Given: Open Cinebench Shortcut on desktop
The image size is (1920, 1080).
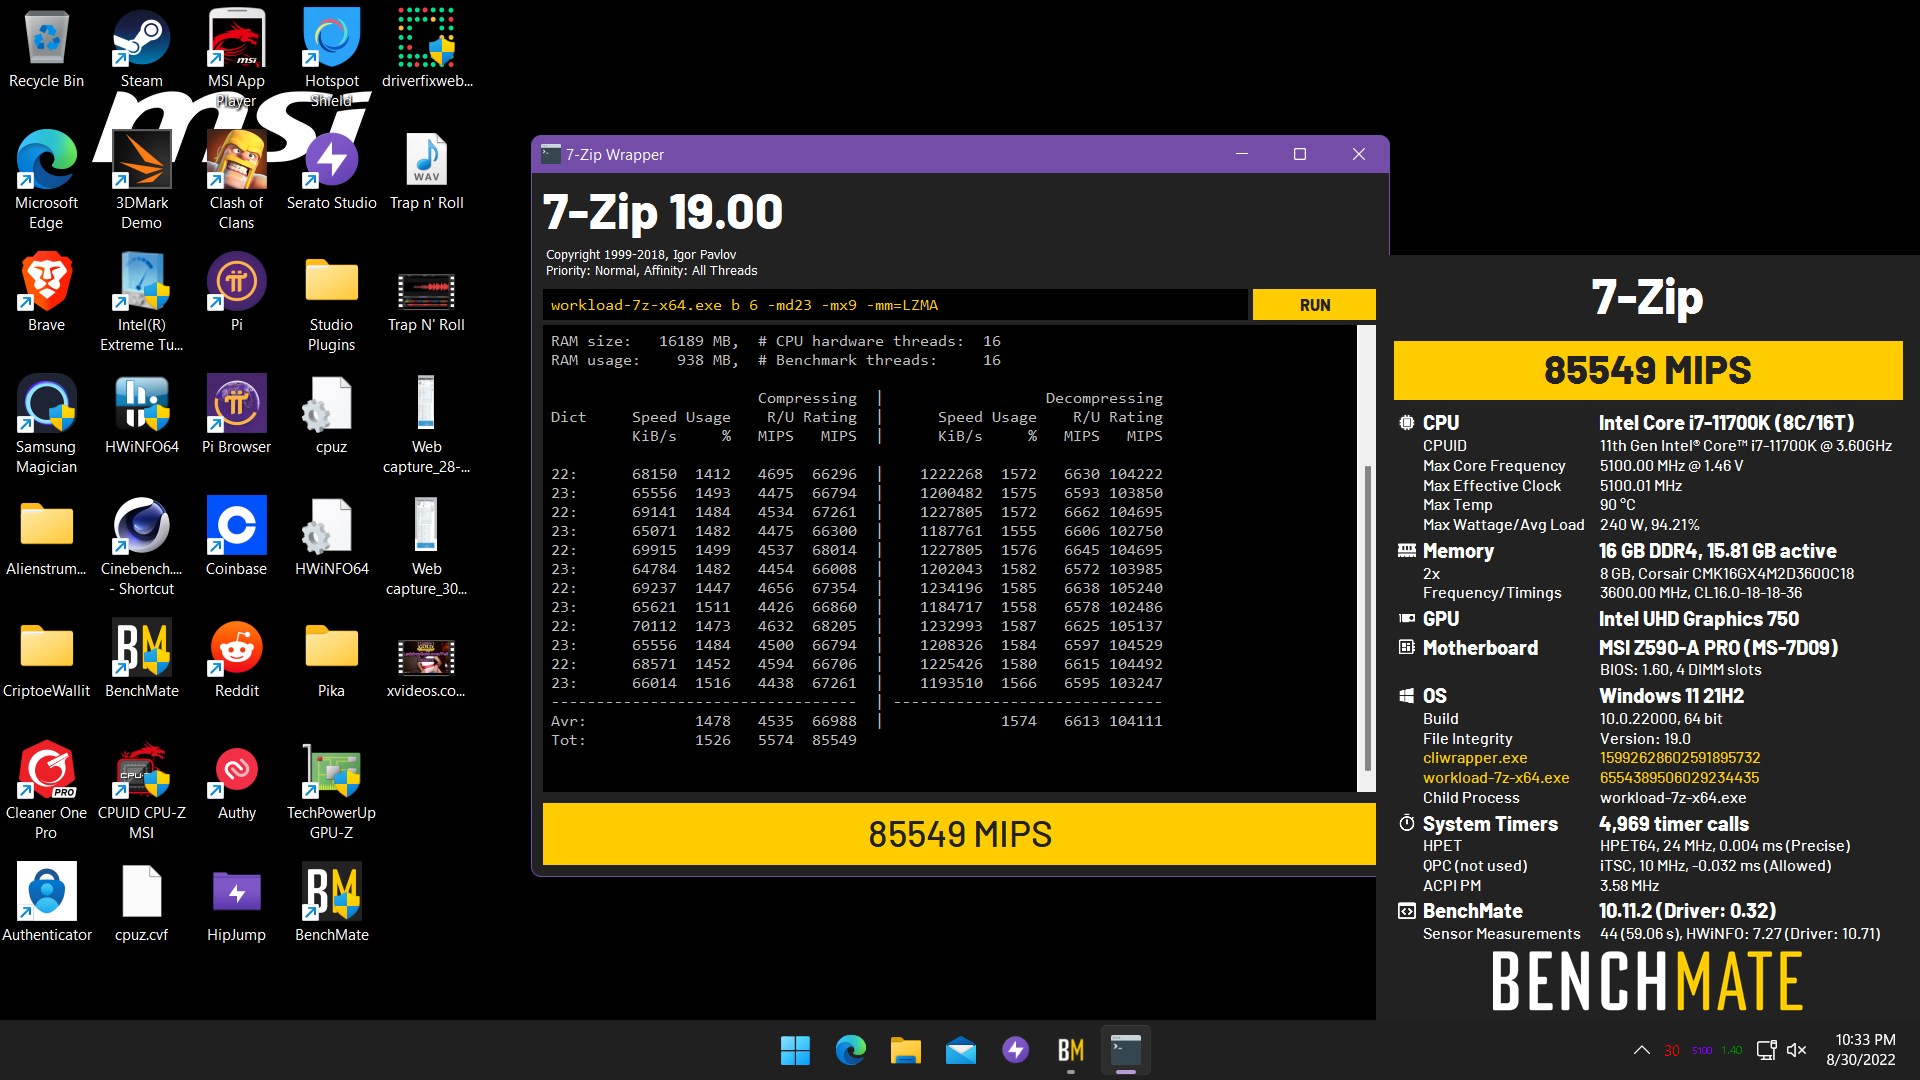Looking at the screenshot, I should 141,546.
